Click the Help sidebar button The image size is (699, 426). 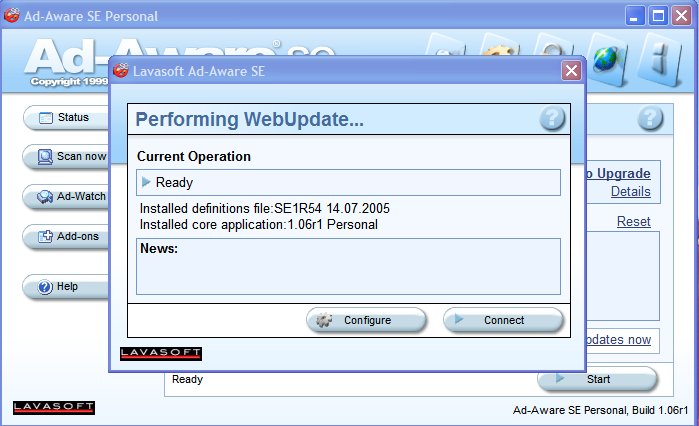66,287
